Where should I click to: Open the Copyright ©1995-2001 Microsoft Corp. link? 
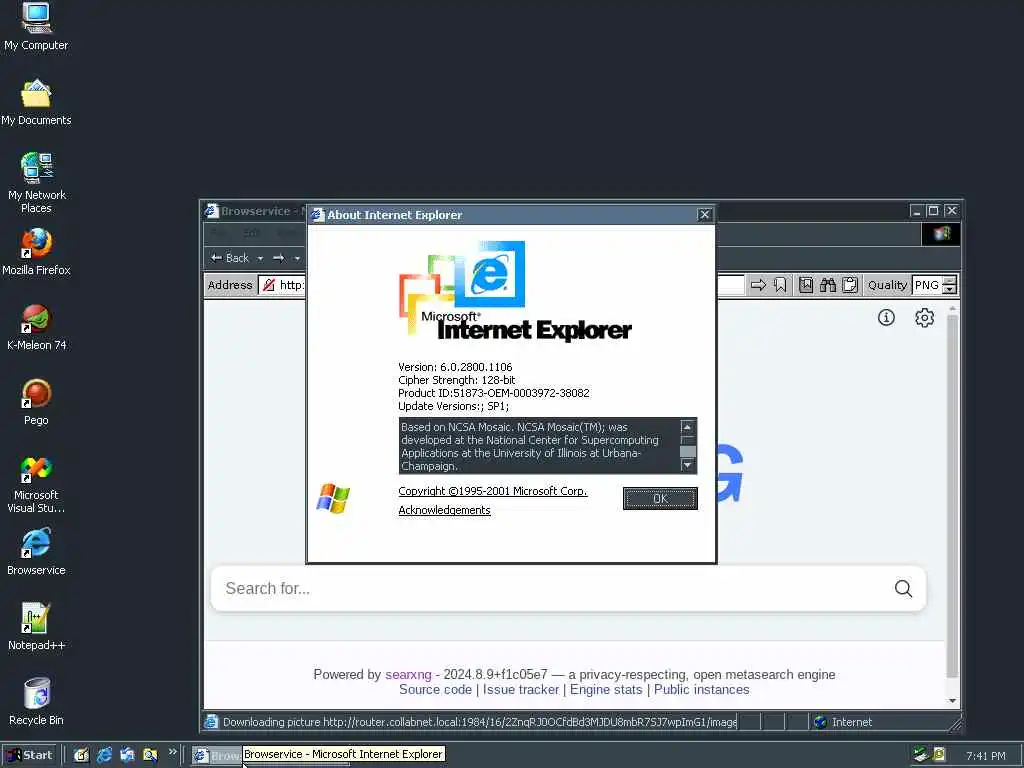[x=492, y=491]
